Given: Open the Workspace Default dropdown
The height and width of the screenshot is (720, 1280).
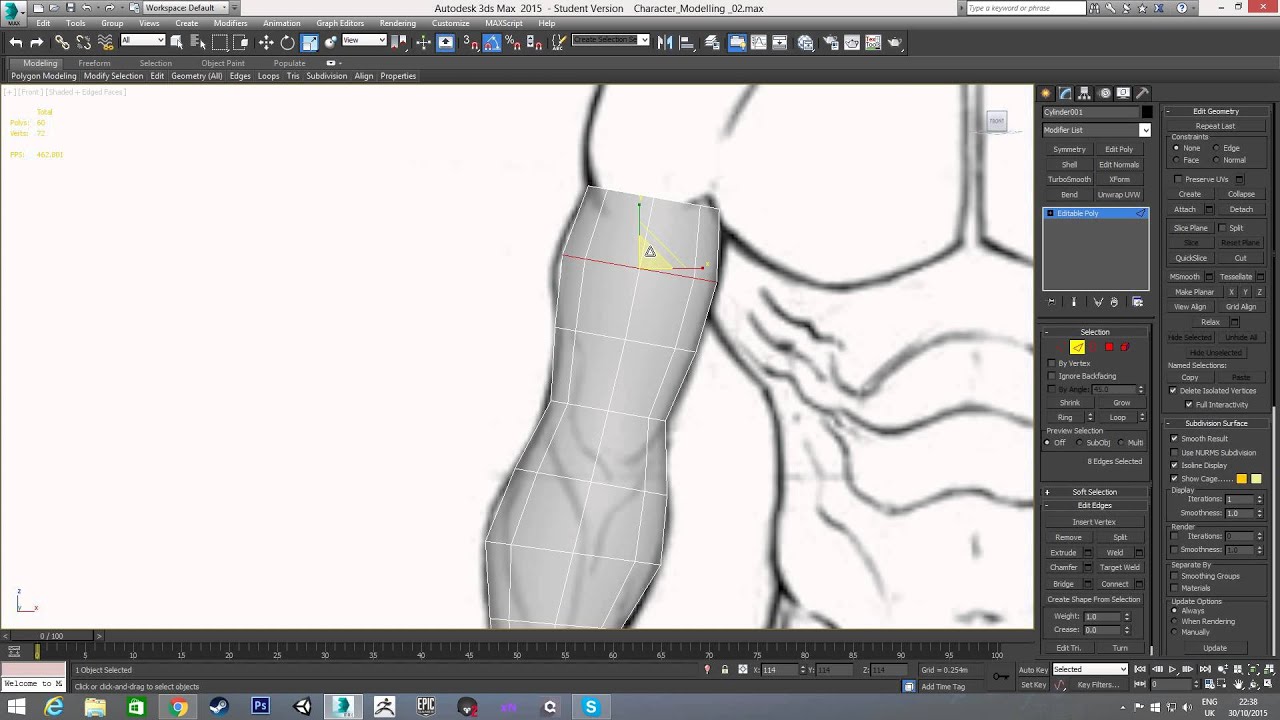Looking at the screenshot, I should click(186, 8).
